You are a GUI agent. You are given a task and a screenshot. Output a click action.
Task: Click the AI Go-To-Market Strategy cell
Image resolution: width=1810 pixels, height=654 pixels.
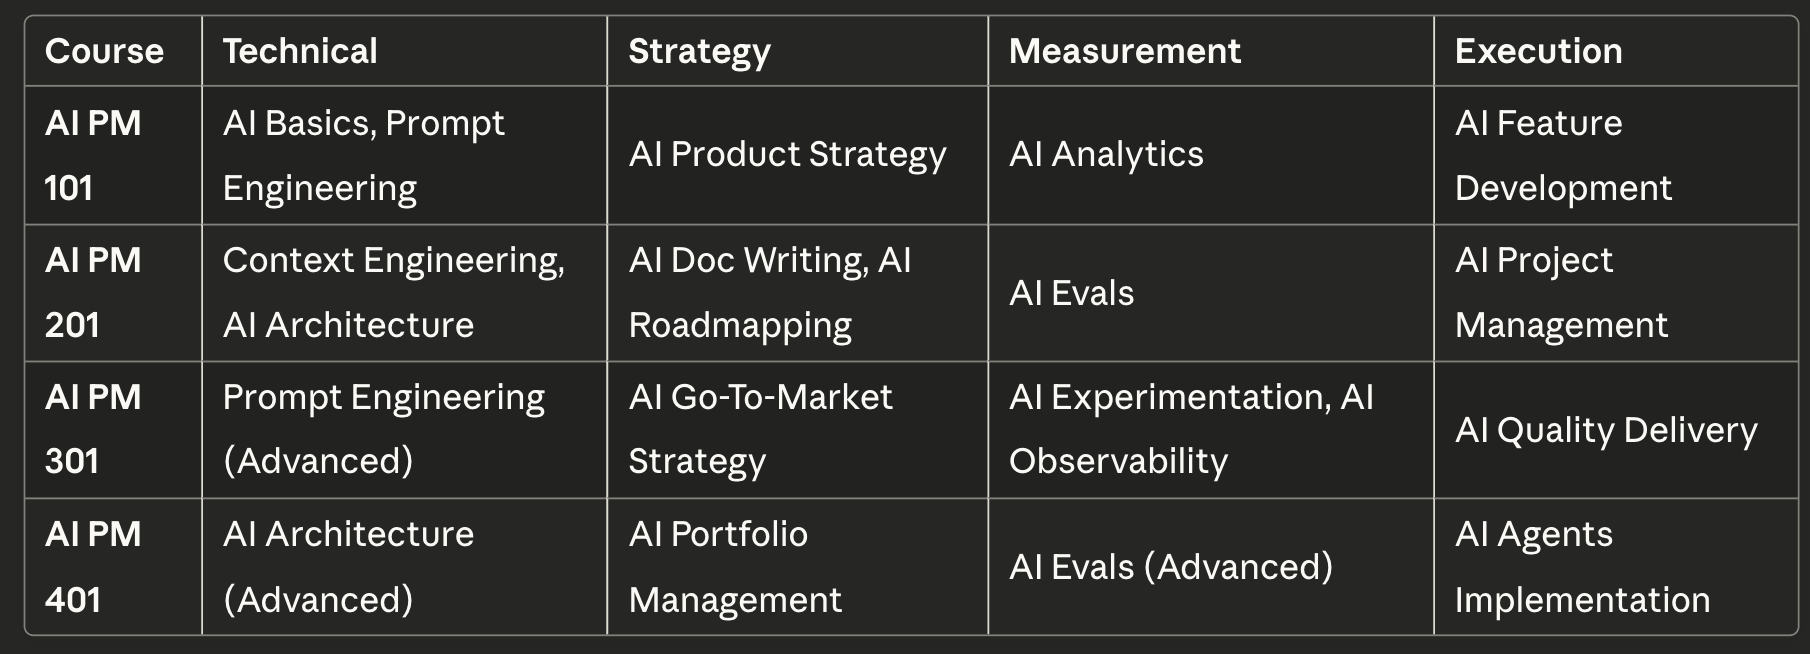click(760, 429)
